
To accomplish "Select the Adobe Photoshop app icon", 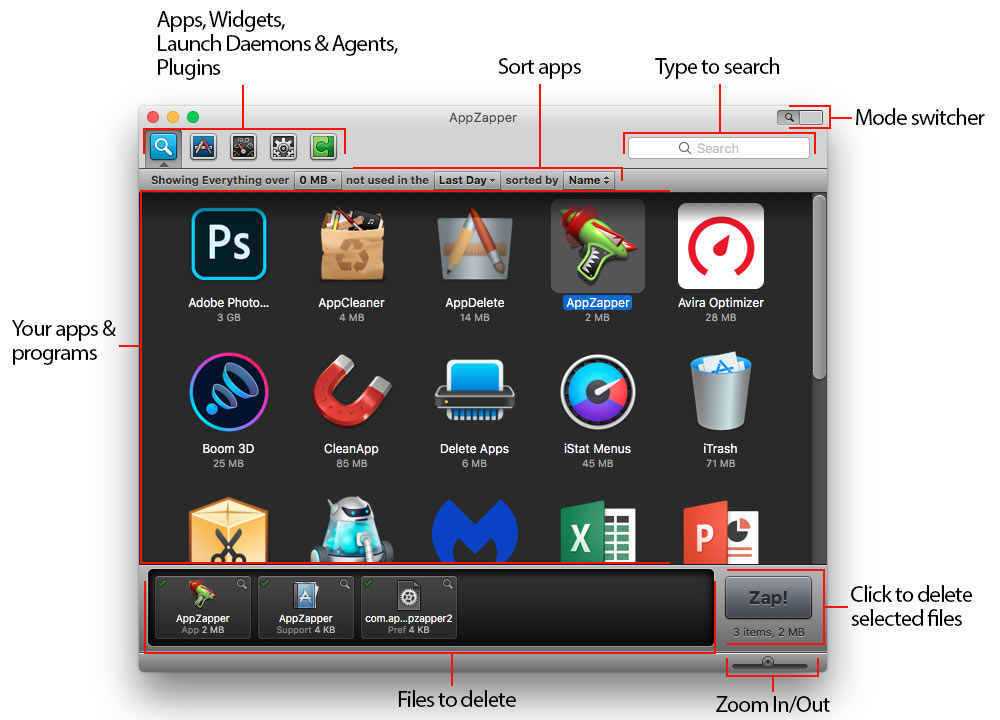I will pyautogui.click(x=228, y=244).
